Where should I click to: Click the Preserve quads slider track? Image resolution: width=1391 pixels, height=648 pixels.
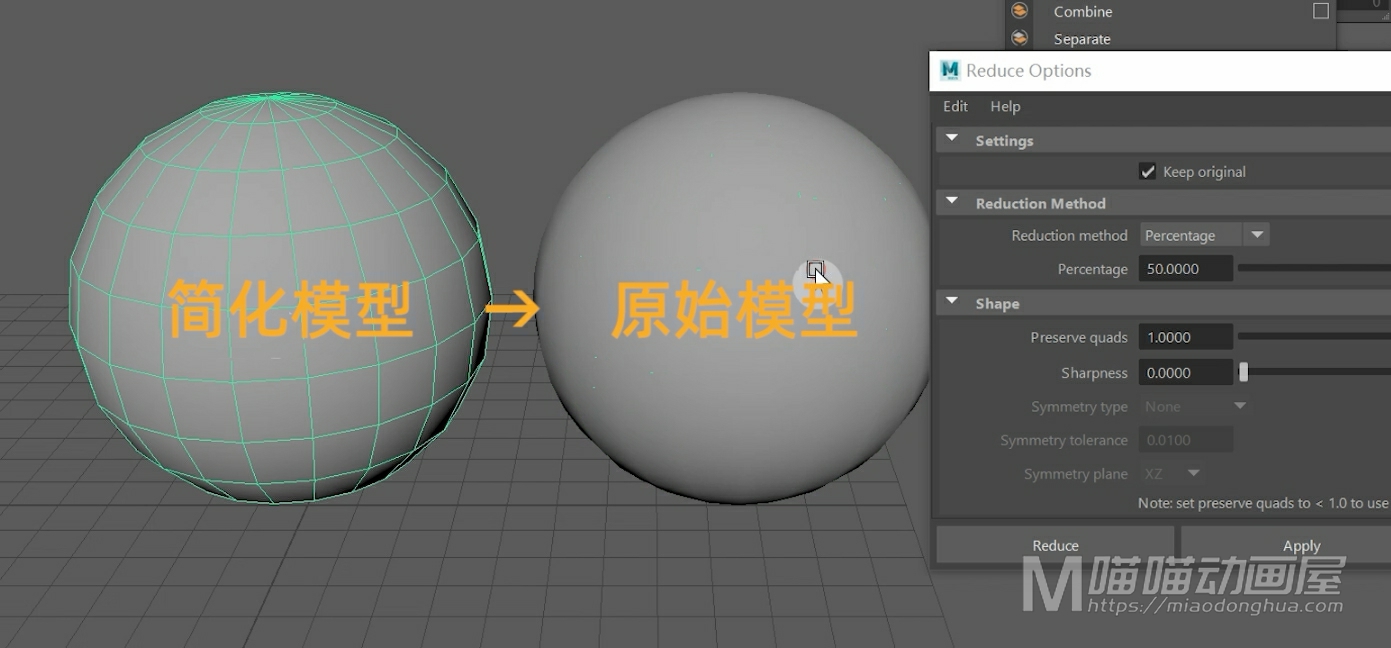coord(1314,337)
